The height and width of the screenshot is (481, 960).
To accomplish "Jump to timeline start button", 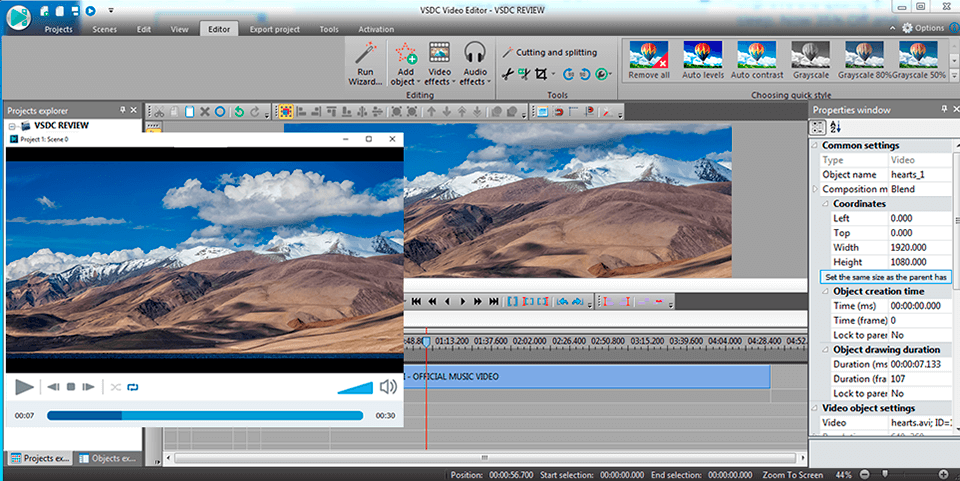I will click(416, 302).
